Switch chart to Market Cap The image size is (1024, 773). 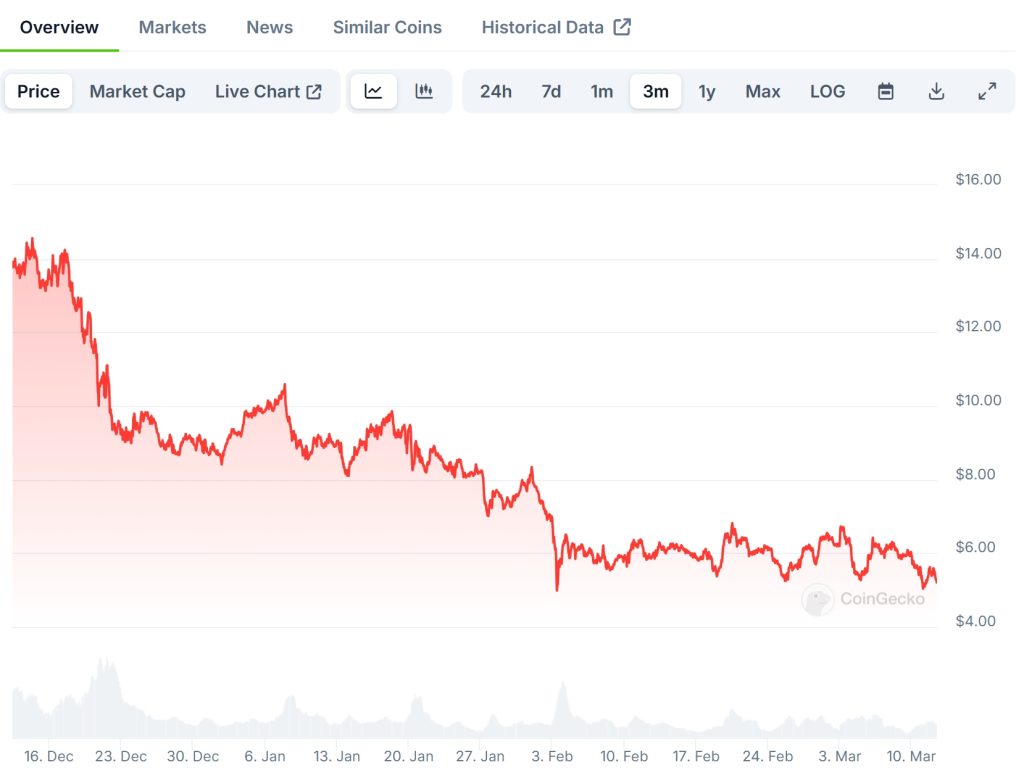point(137,91)
